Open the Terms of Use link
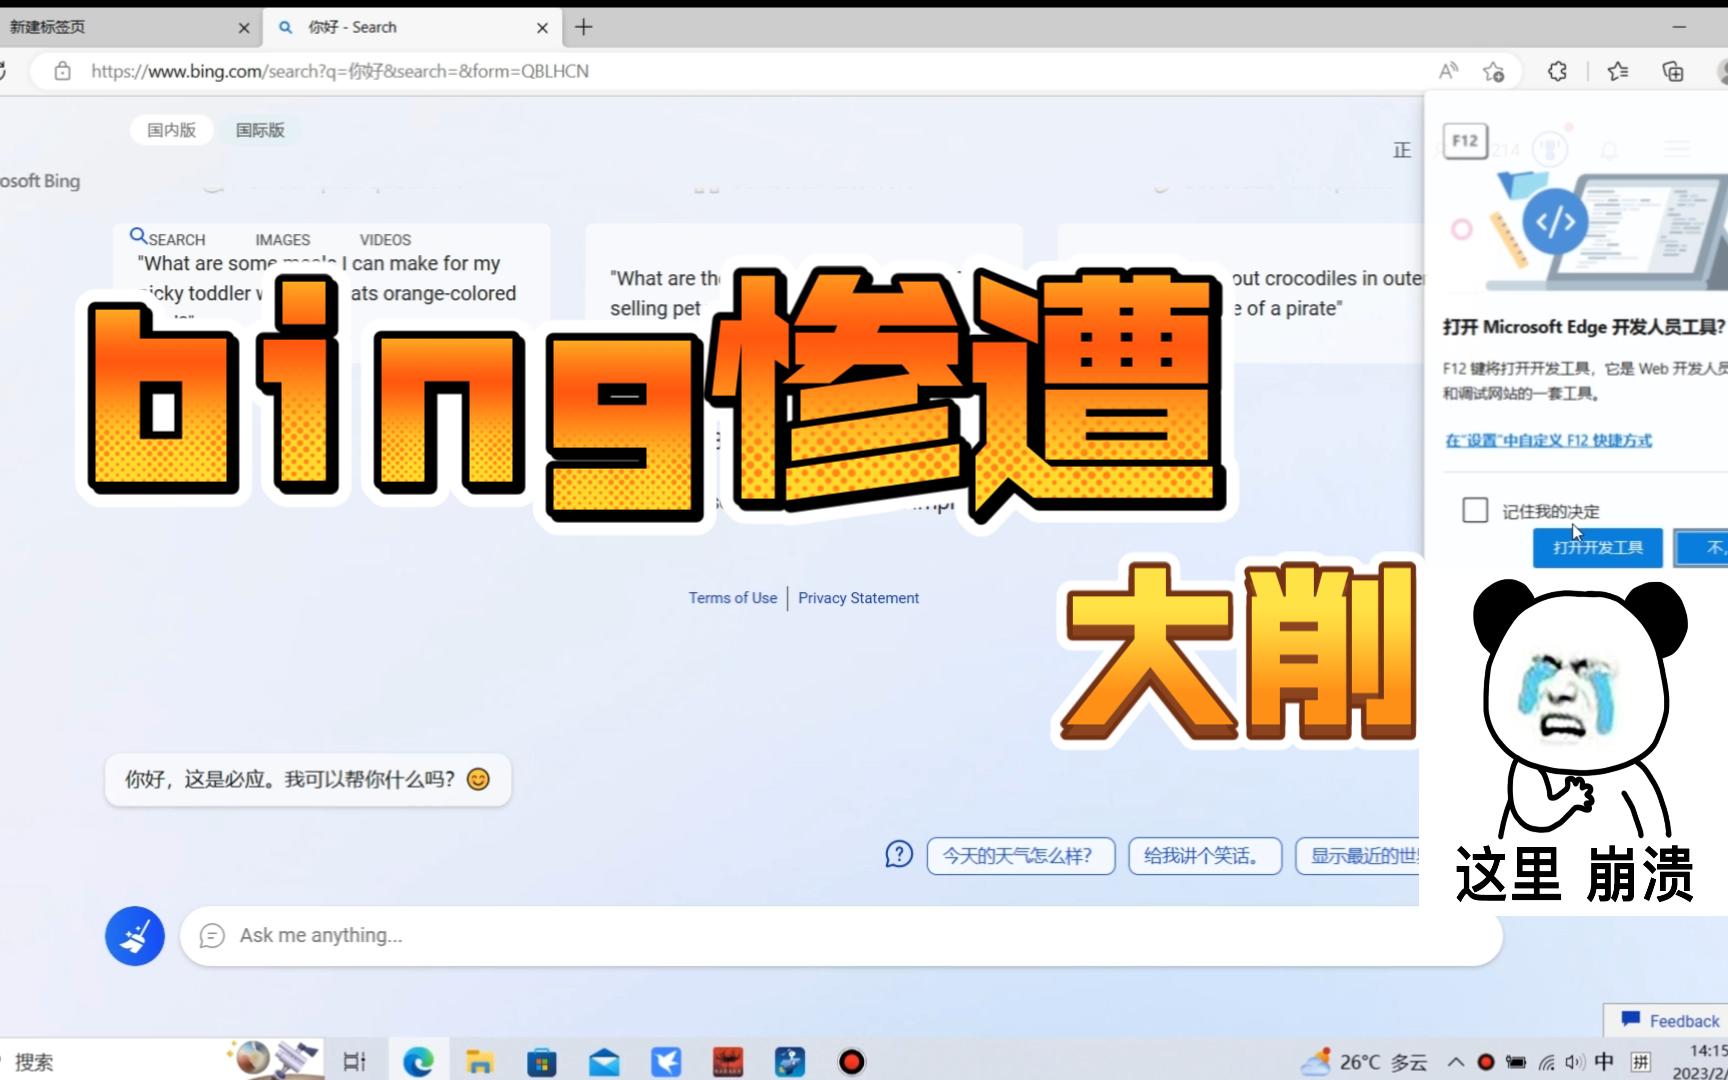 click(732, 598)
